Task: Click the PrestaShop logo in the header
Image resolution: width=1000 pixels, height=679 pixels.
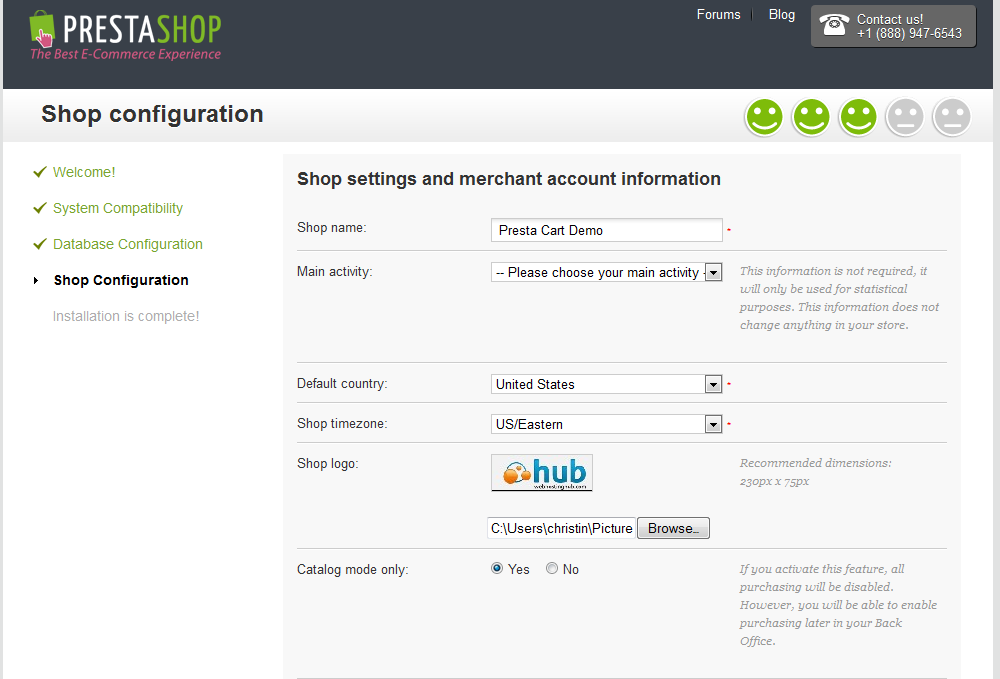Action: 125,36
